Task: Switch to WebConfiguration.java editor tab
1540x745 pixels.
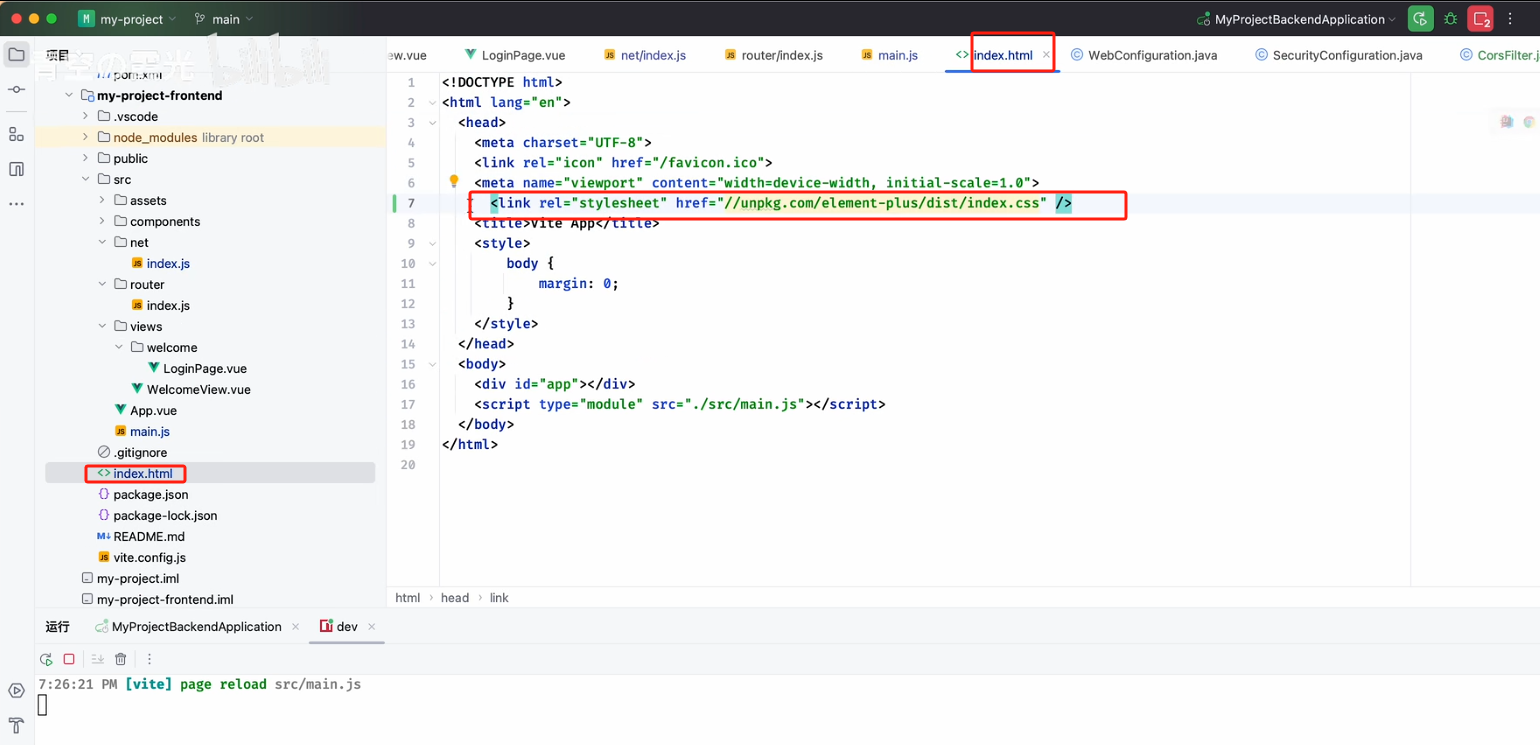Action: coord(1144,55)
